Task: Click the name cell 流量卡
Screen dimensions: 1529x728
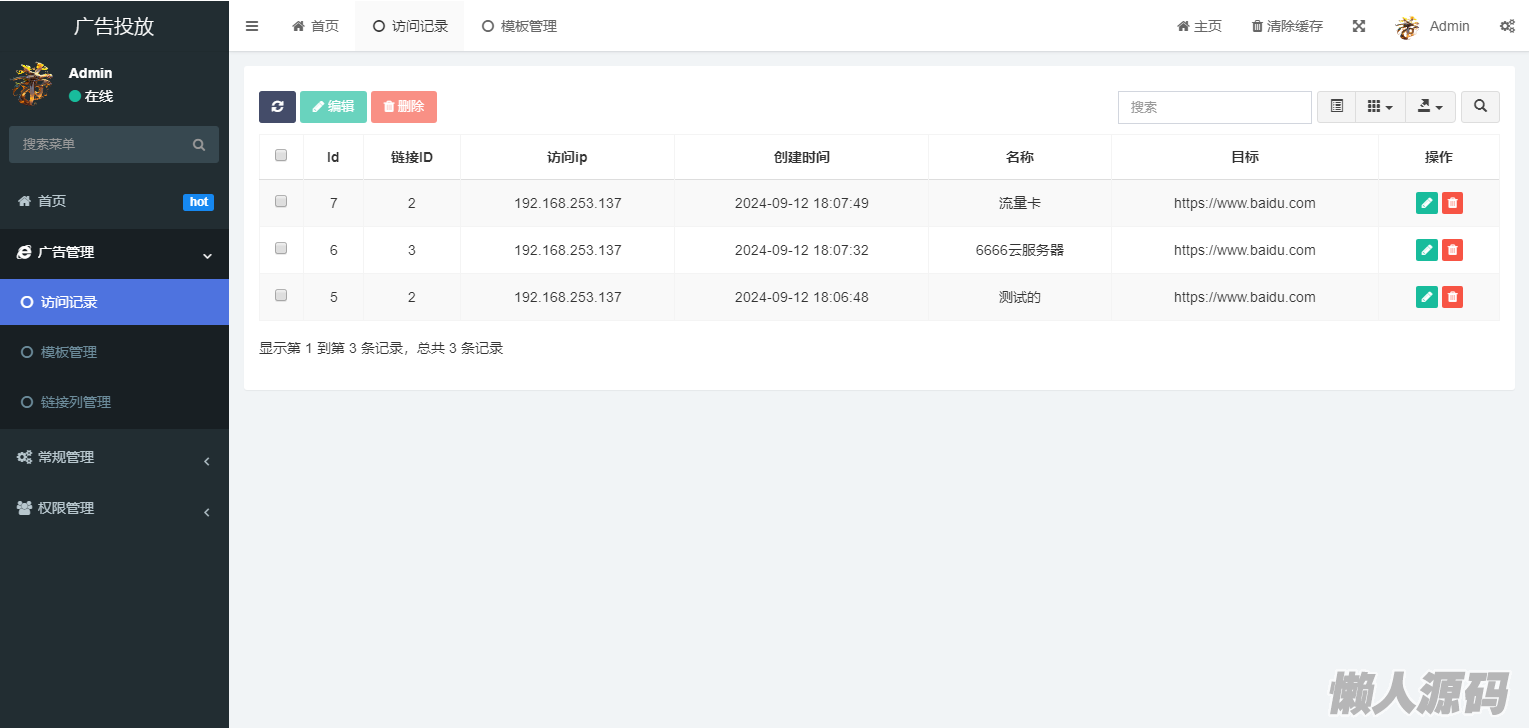Action: tap(1020, 203)
